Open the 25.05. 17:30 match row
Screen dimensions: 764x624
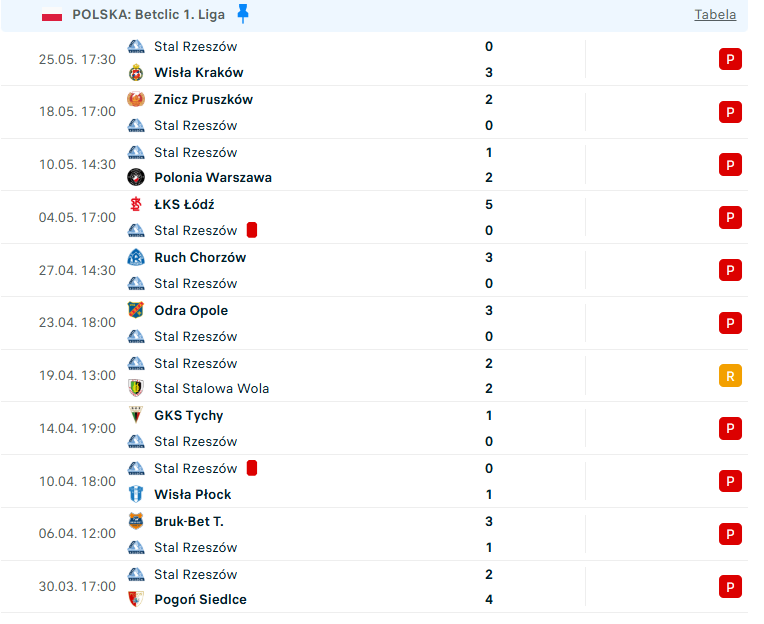point(374,59)
